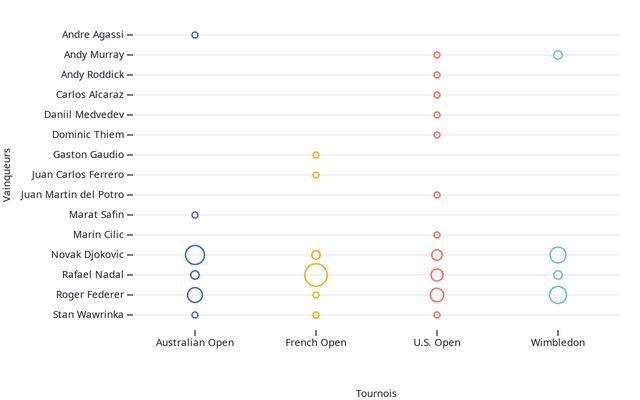Click Rafael Nadal's Australian Open bubble
The height and width of the screenshot is (400, 640).
(x=195, y=275)
